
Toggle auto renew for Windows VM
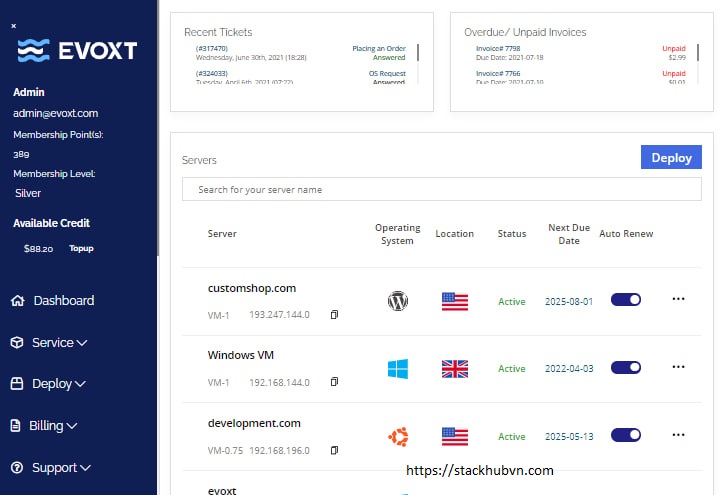pyautogui.click(x=626, y=367)
